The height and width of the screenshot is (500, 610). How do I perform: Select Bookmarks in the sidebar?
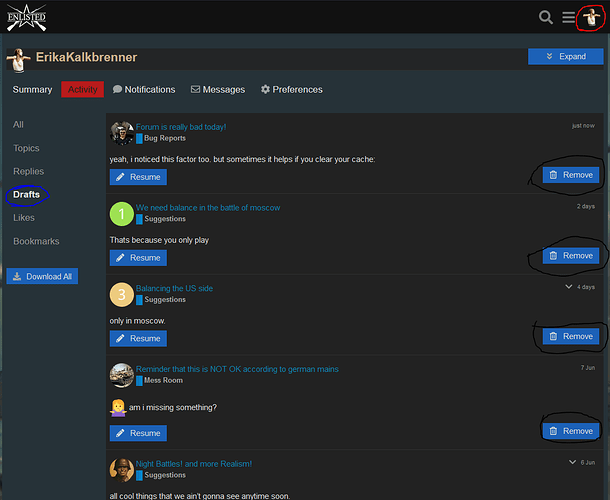pos(35,241)
